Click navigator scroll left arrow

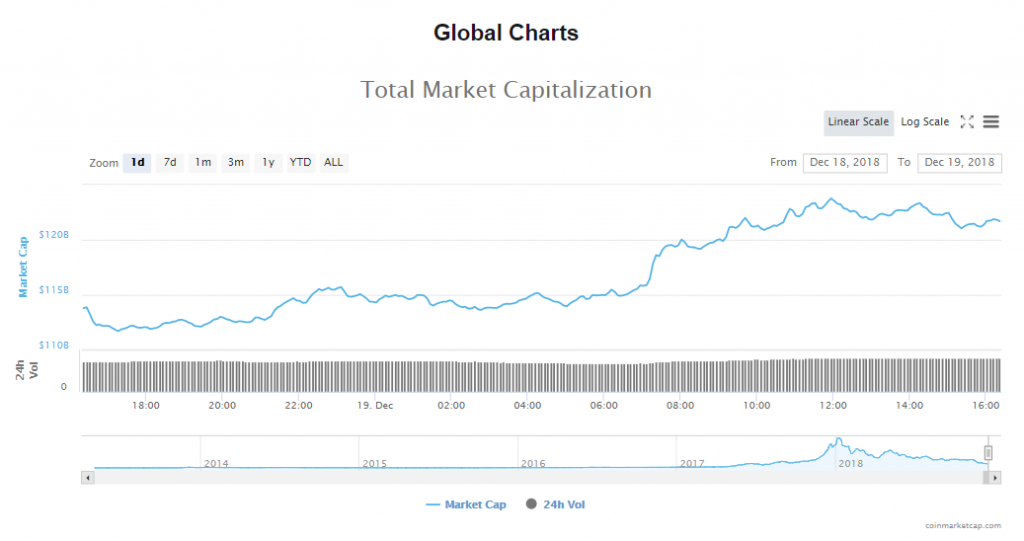tap(88, 478)
